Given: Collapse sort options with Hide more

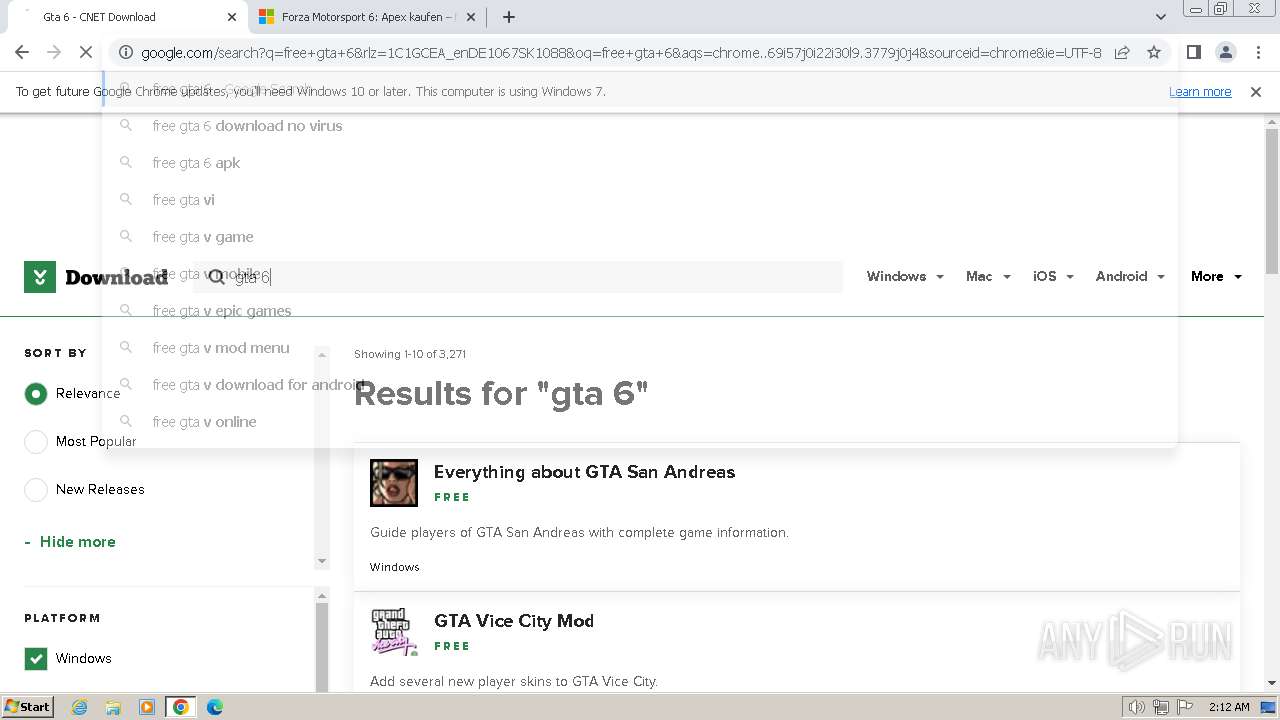Looking at the screenshot, I should click(x=70, y=542).
